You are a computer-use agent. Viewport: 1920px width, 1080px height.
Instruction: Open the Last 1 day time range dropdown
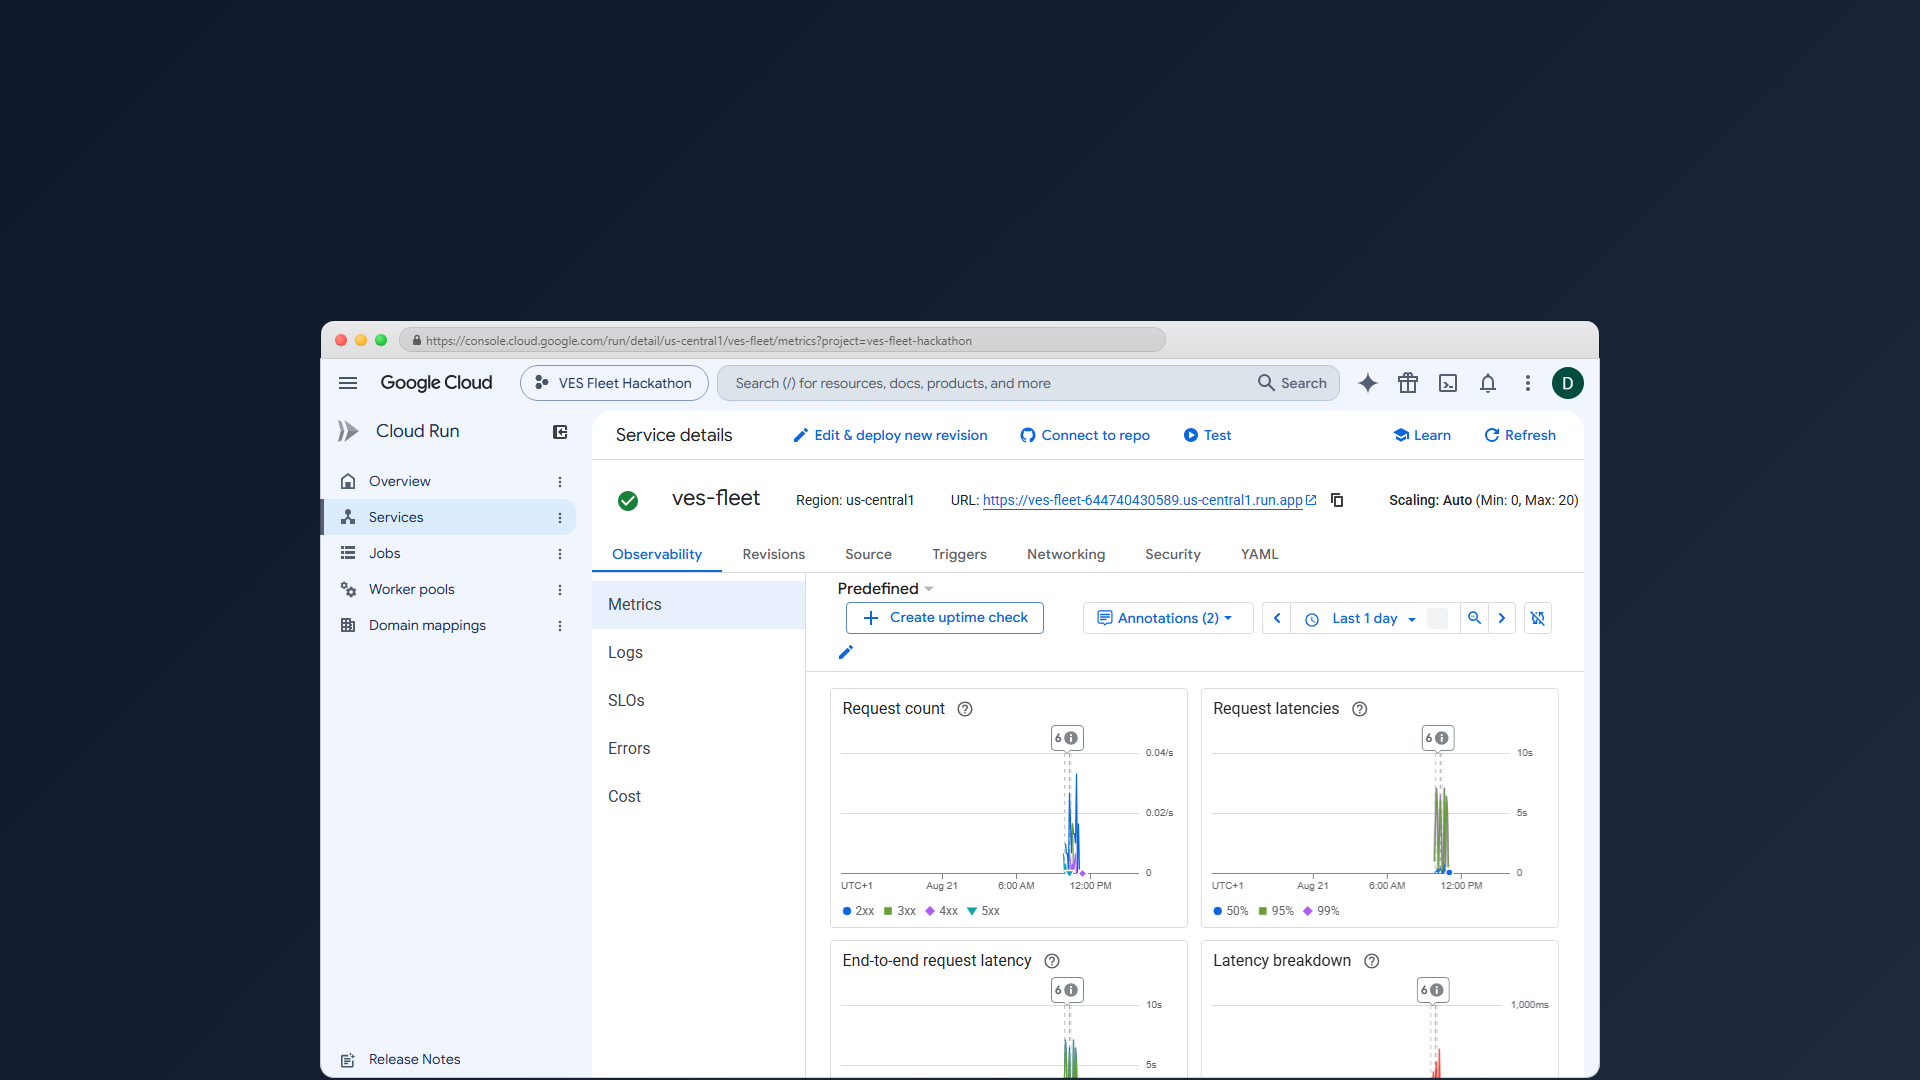point(1362,619)
